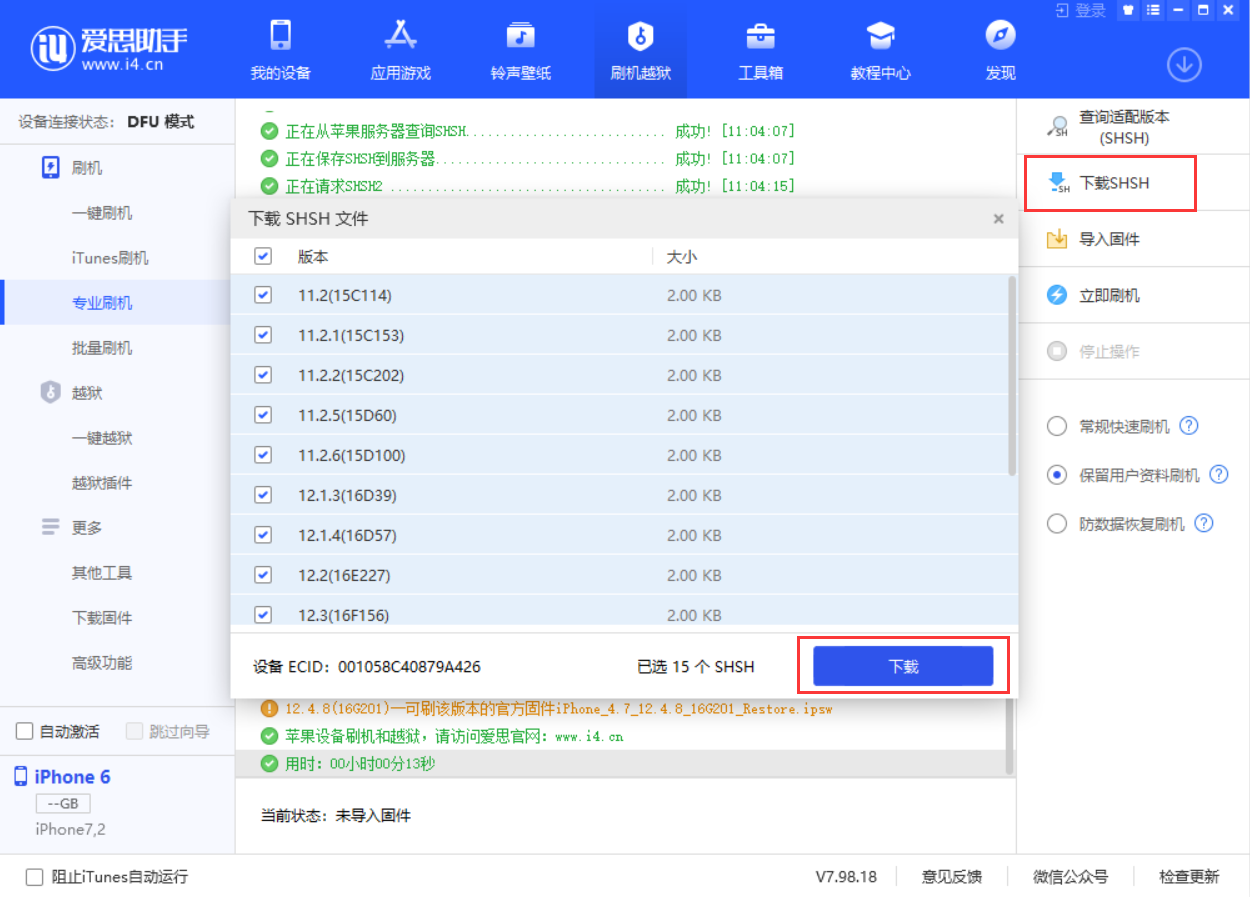Image resolution: width=1250 pixels, height=897 pixels.
Task: Open help for 保留用户资料刷机
Action: pyautogui.click(x=1219, y=475)
